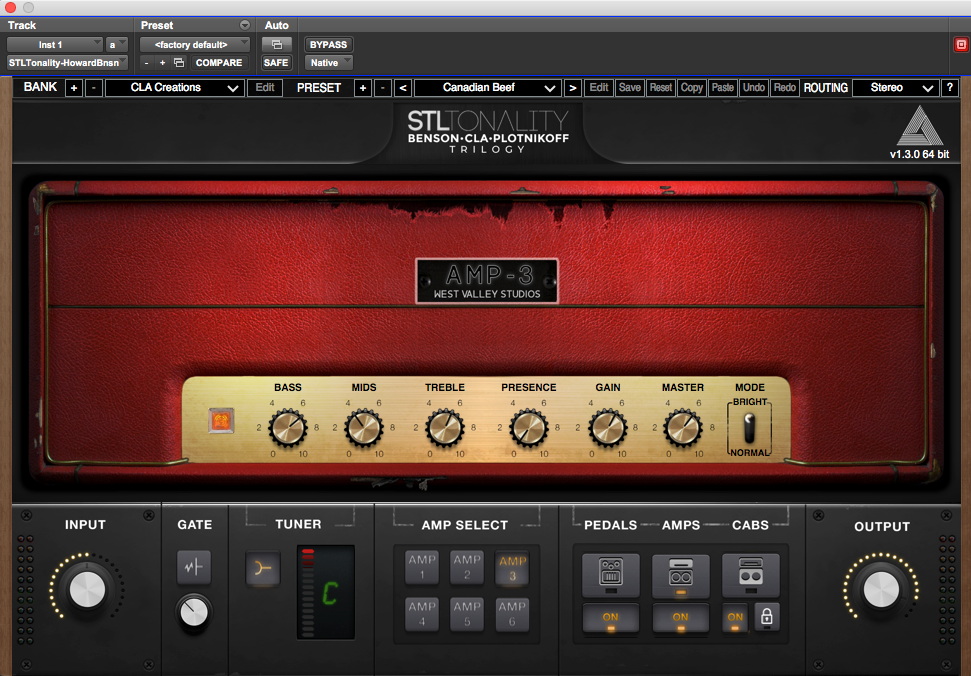
Task: Click Edit next to the preset selector
Action: tap(599, 88)
